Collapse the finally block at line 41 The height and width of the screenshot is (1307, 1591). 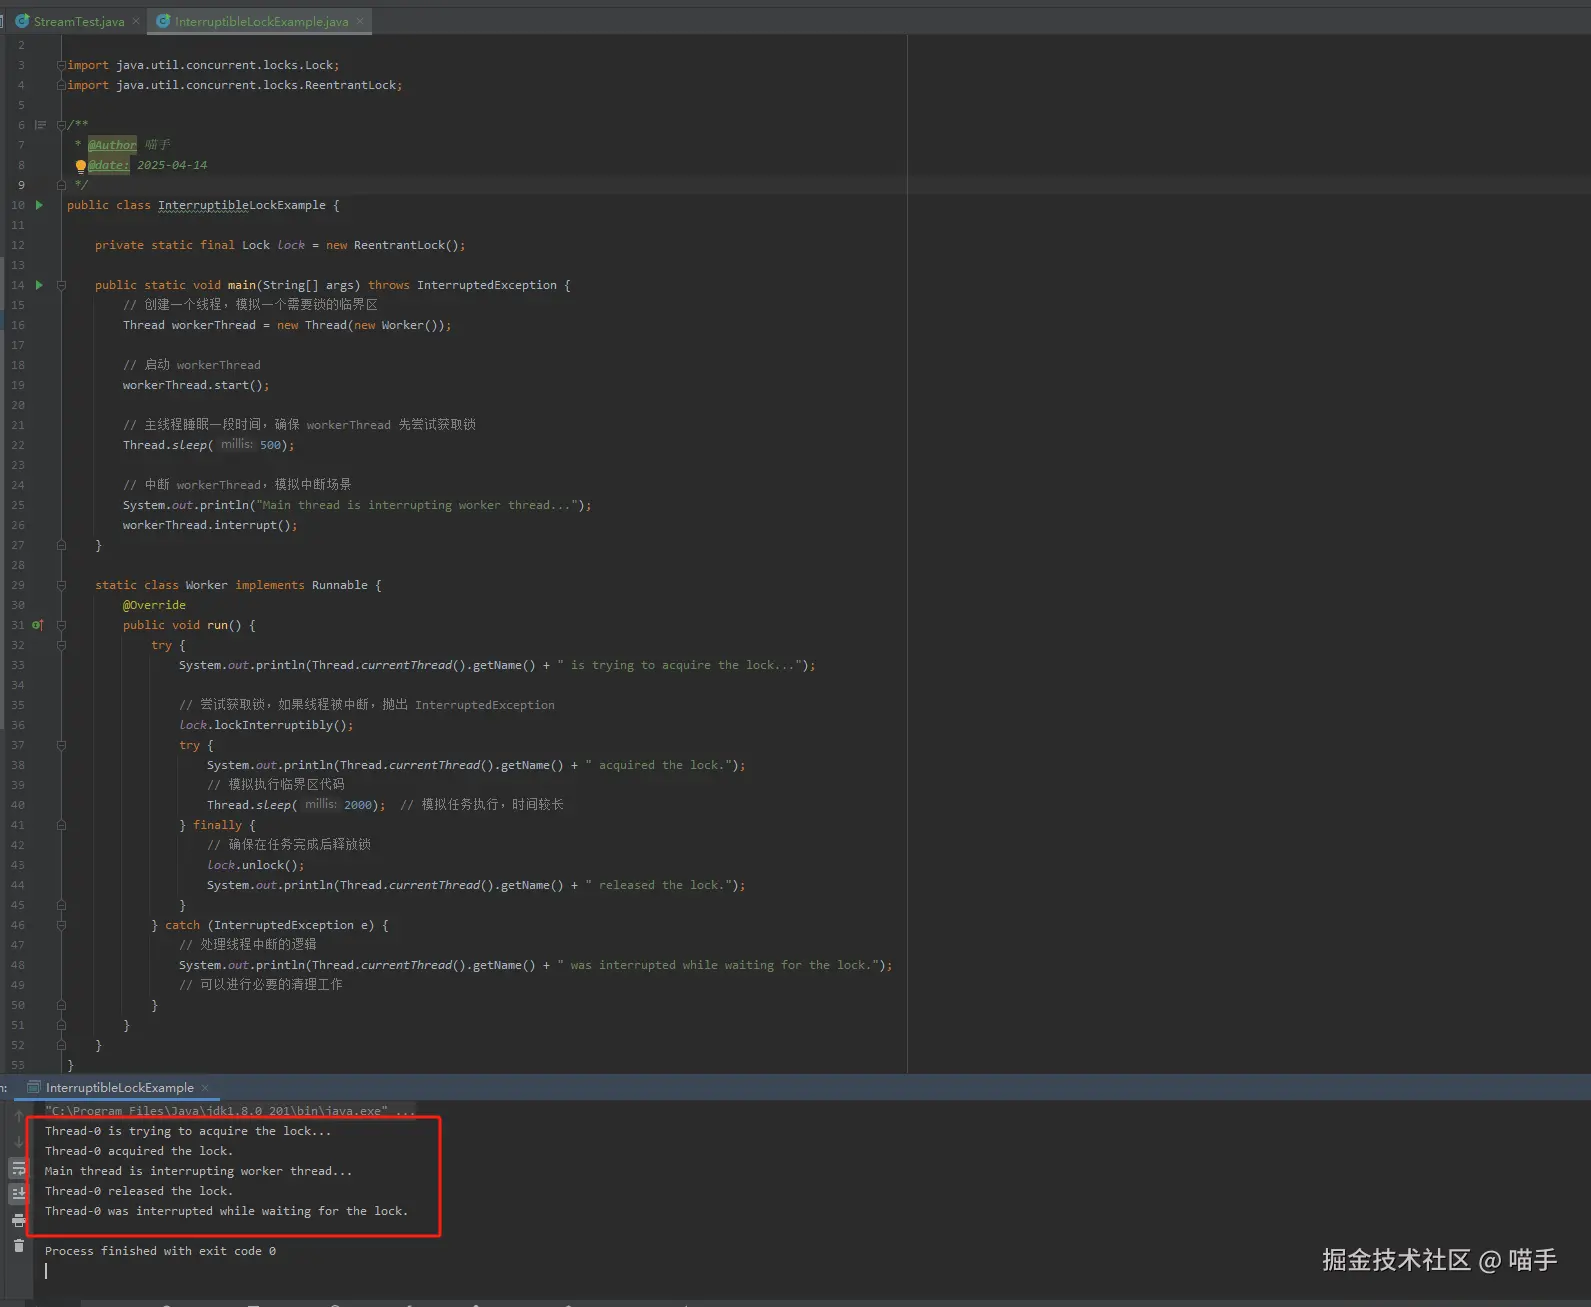(61, 825)
